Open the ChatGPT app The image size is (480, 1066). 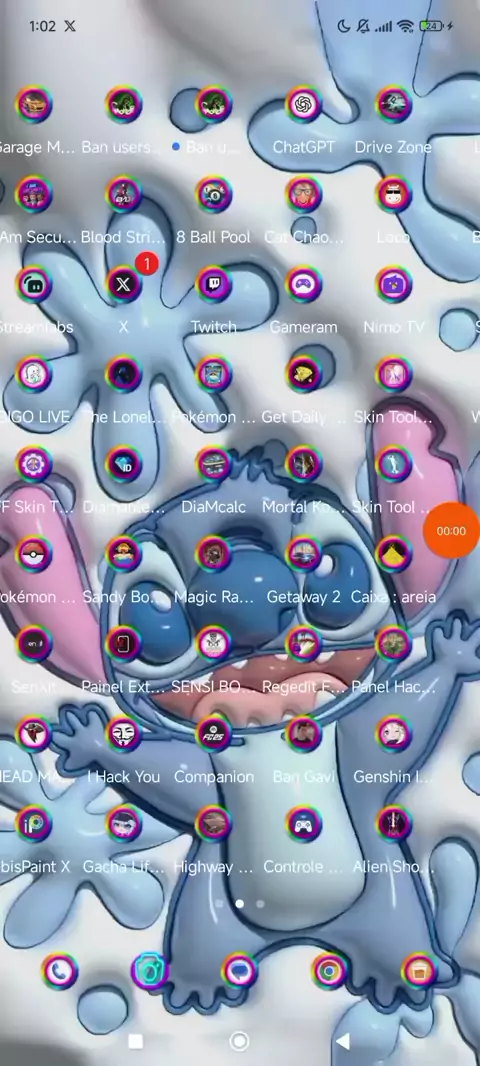[x=303, y=105]
